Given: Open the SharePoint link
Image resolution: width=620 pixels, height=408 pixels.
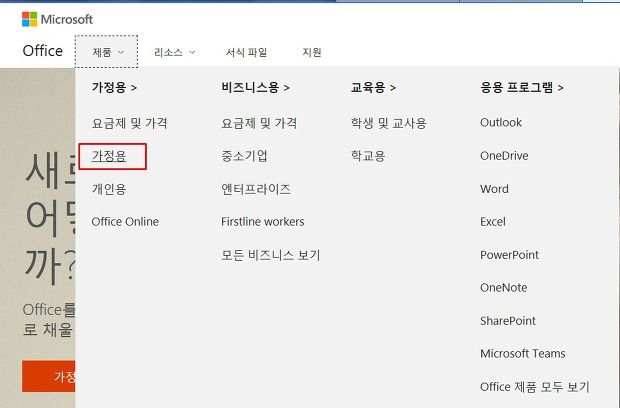Looking at the screenshot, I should click(508, 321).
